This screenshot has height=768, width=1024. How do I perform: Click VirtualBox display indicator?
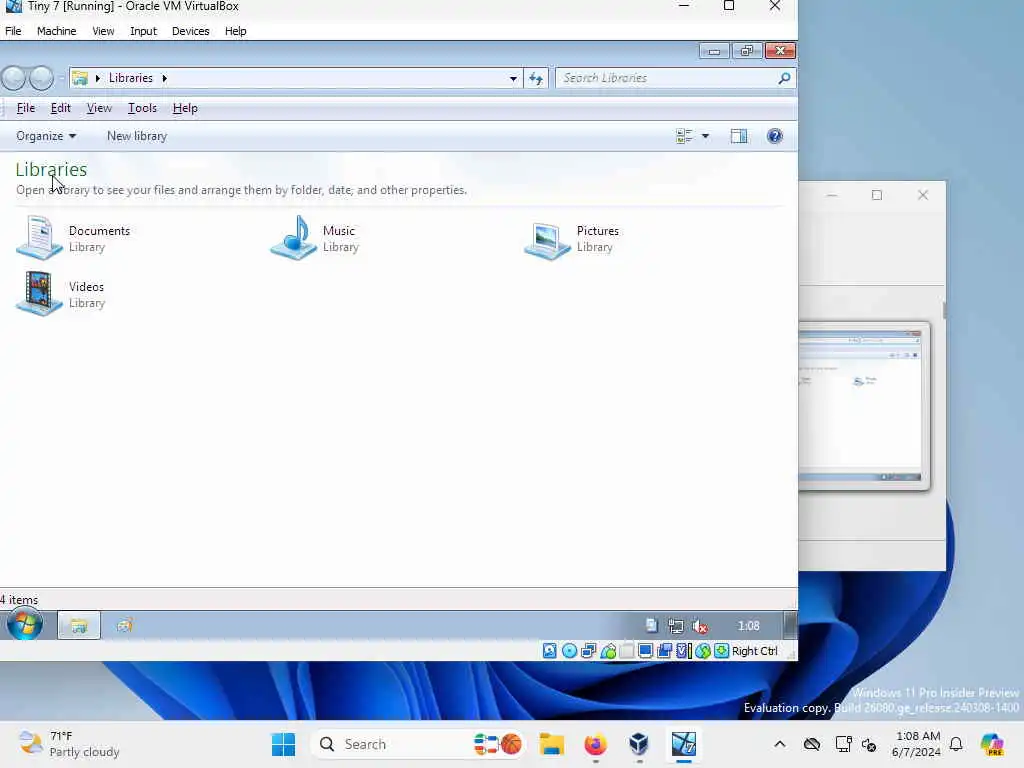tap(645, 650)
